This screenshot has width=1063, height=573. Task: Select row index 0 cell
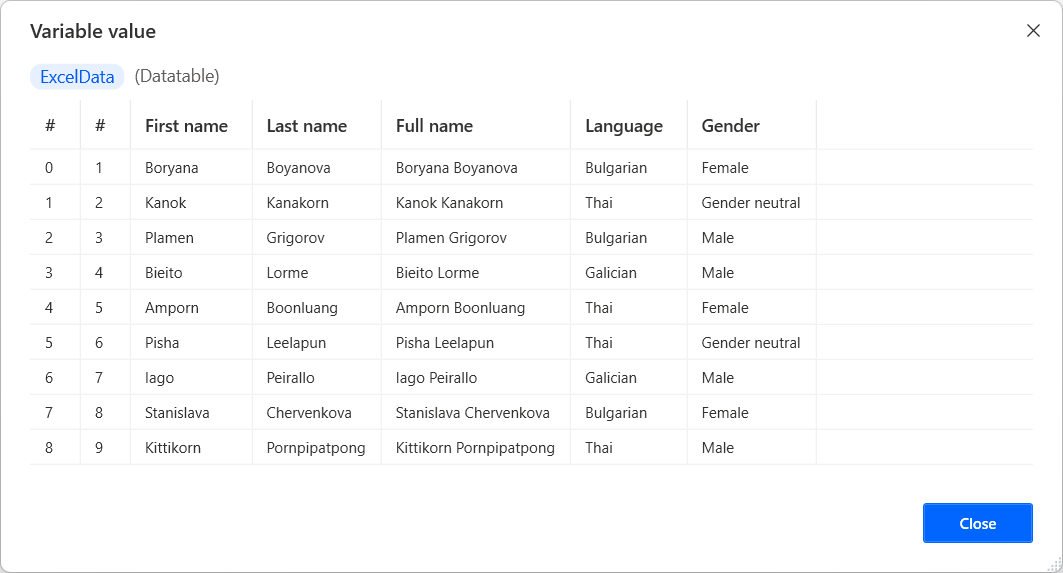[x=49, y=168]
